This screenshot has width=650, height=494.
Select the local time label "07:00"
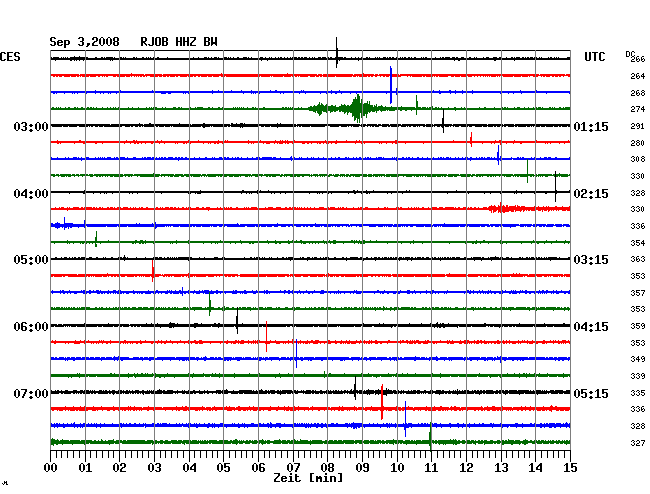(31, 393)
